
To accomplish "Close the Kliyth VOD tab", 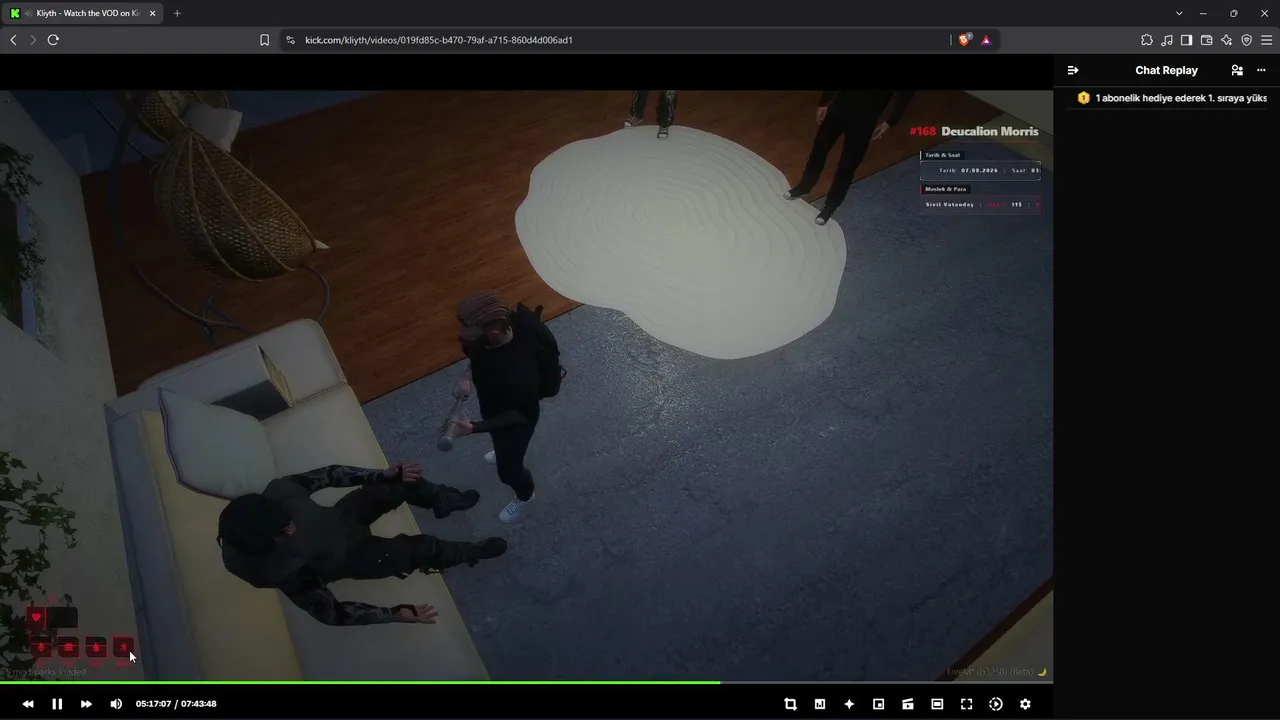I will 152,13.
